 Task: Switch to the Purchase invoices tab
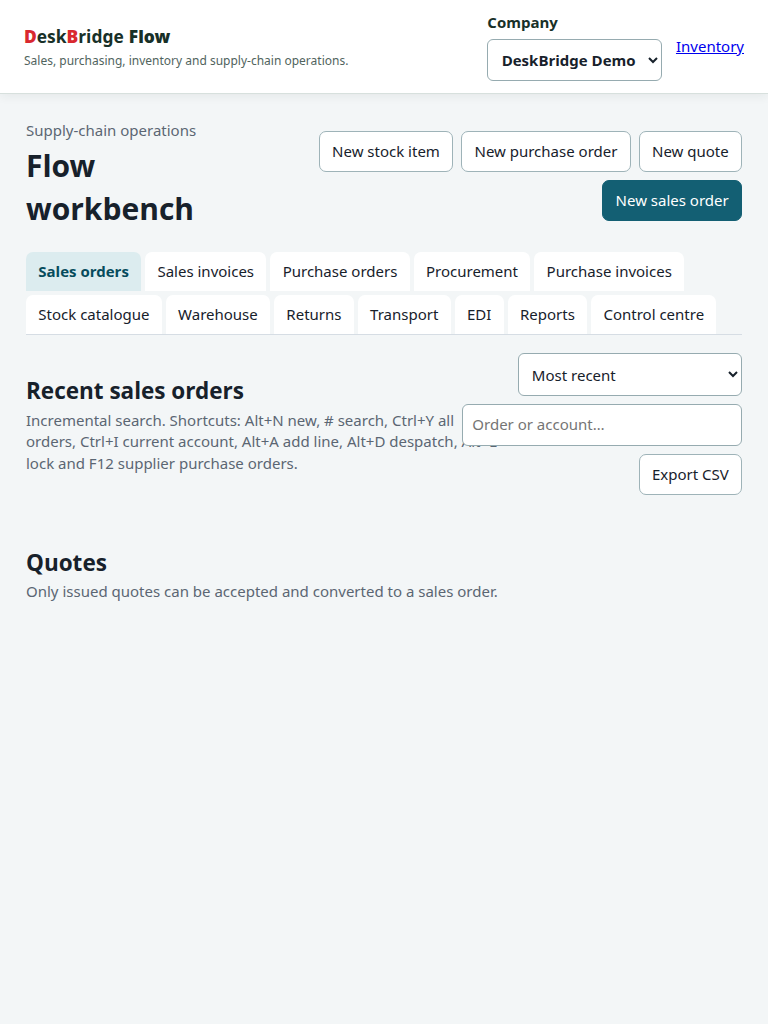point(609,272)
